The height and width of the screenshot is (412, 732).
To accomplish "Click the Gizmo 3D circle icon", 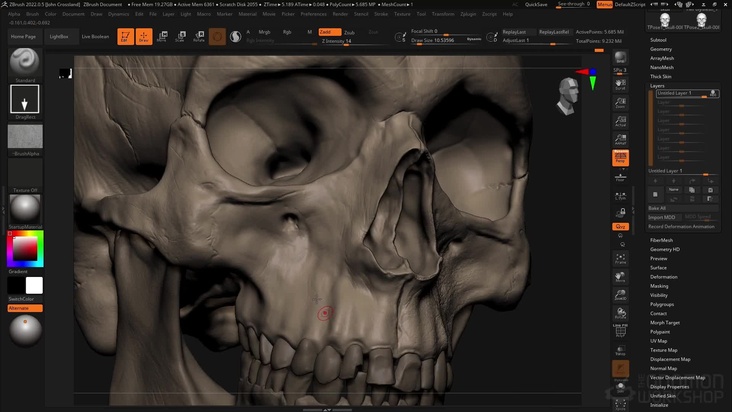I will point(218,36).
